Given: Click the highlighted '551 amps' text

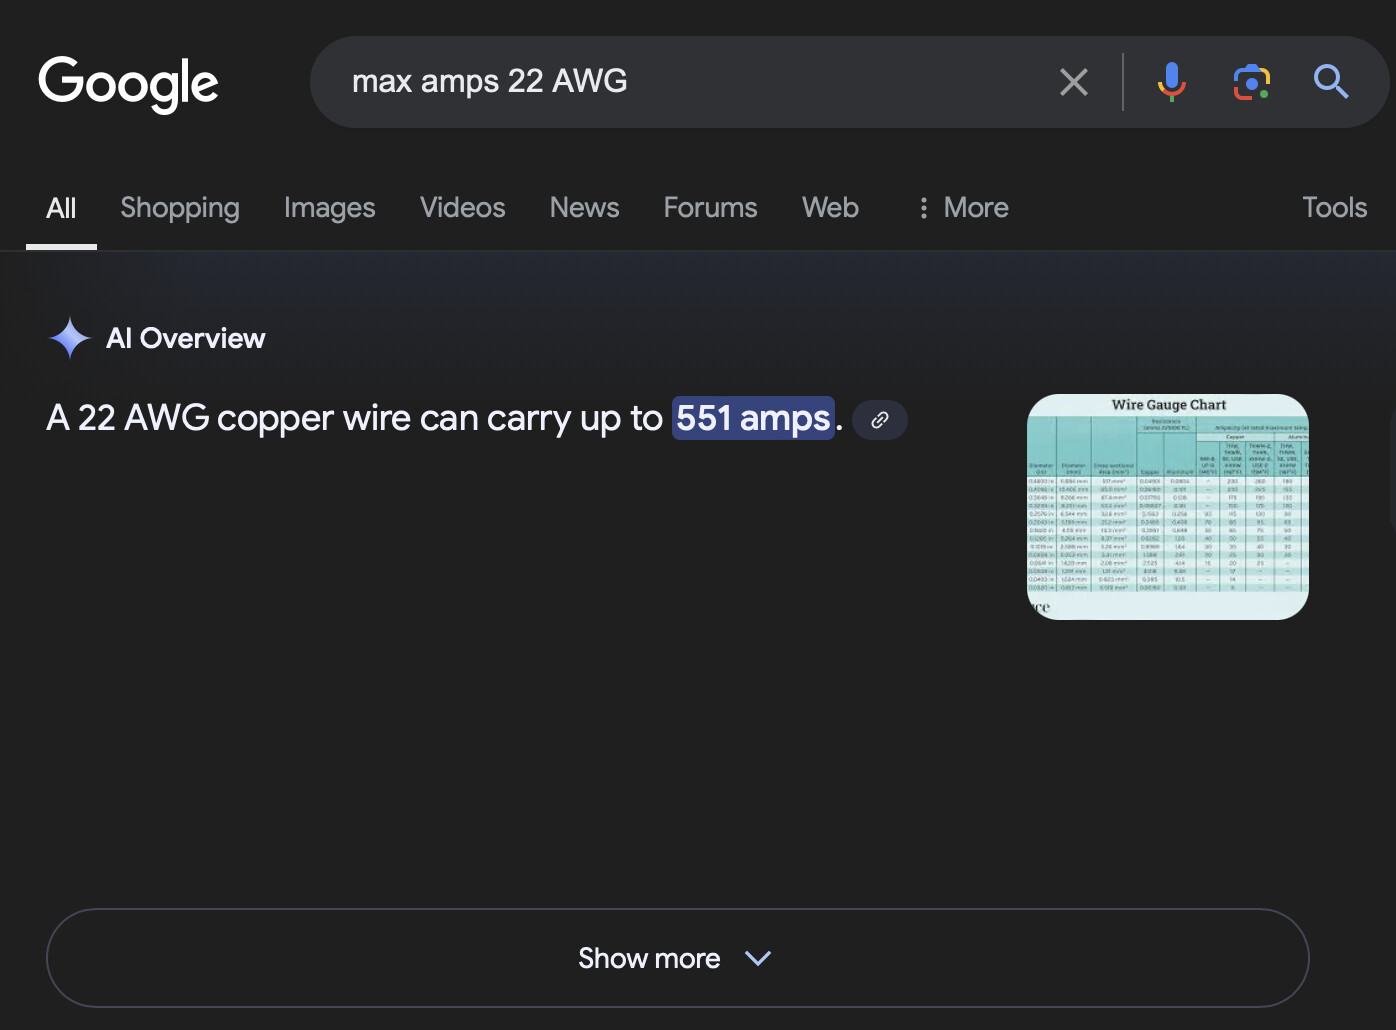Looking at the screenshot, I should (753, 418).
